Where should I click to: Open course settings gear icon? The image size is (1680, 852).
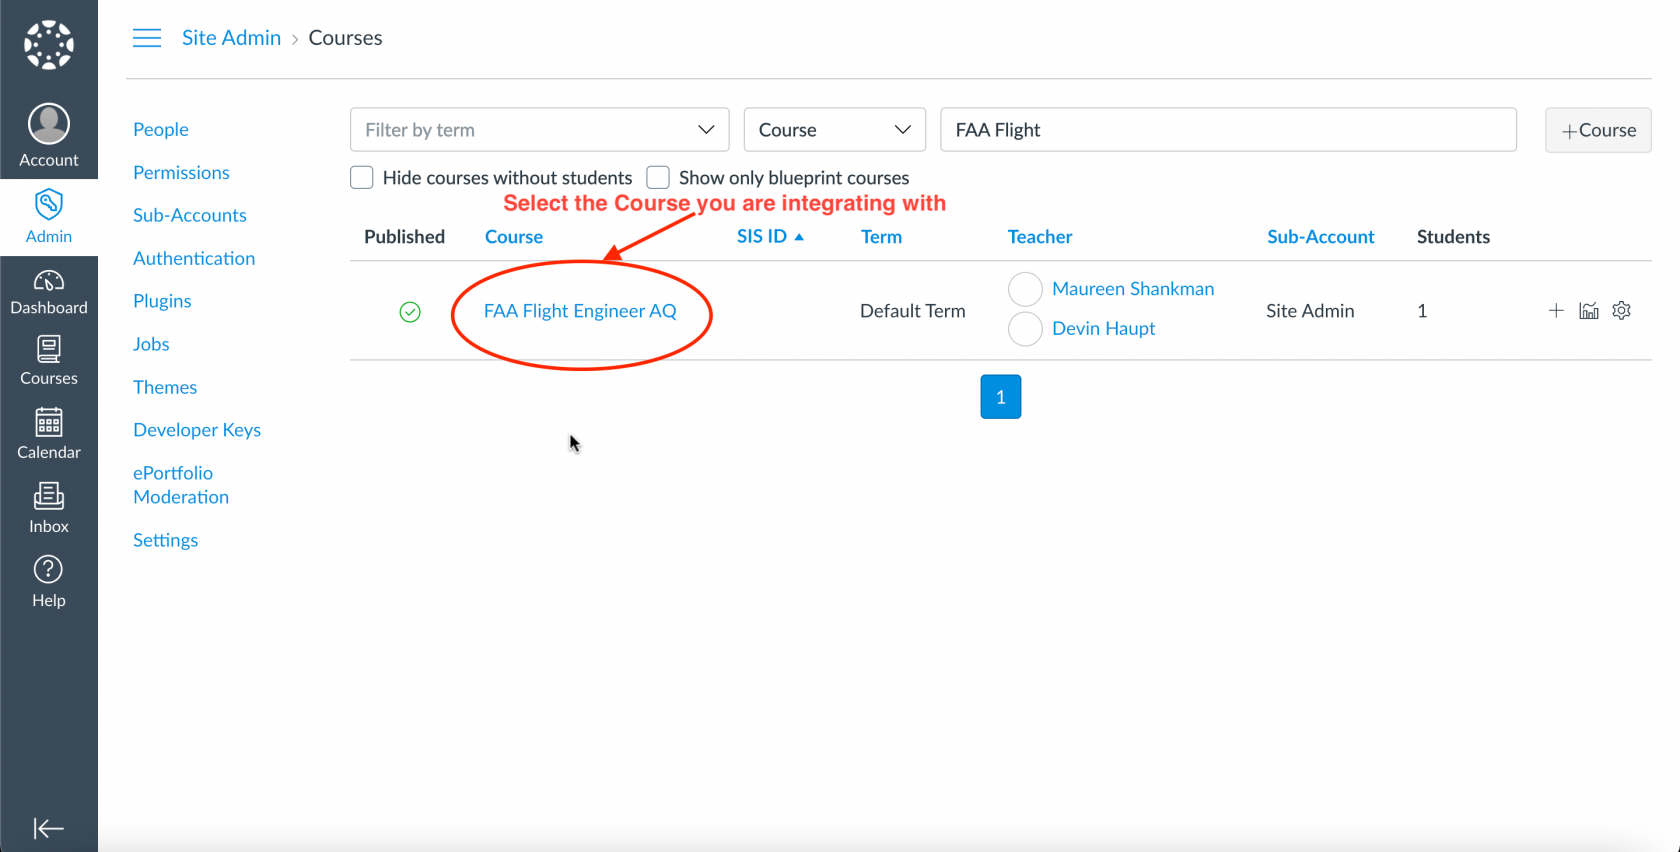click(x=1622, y=311)
